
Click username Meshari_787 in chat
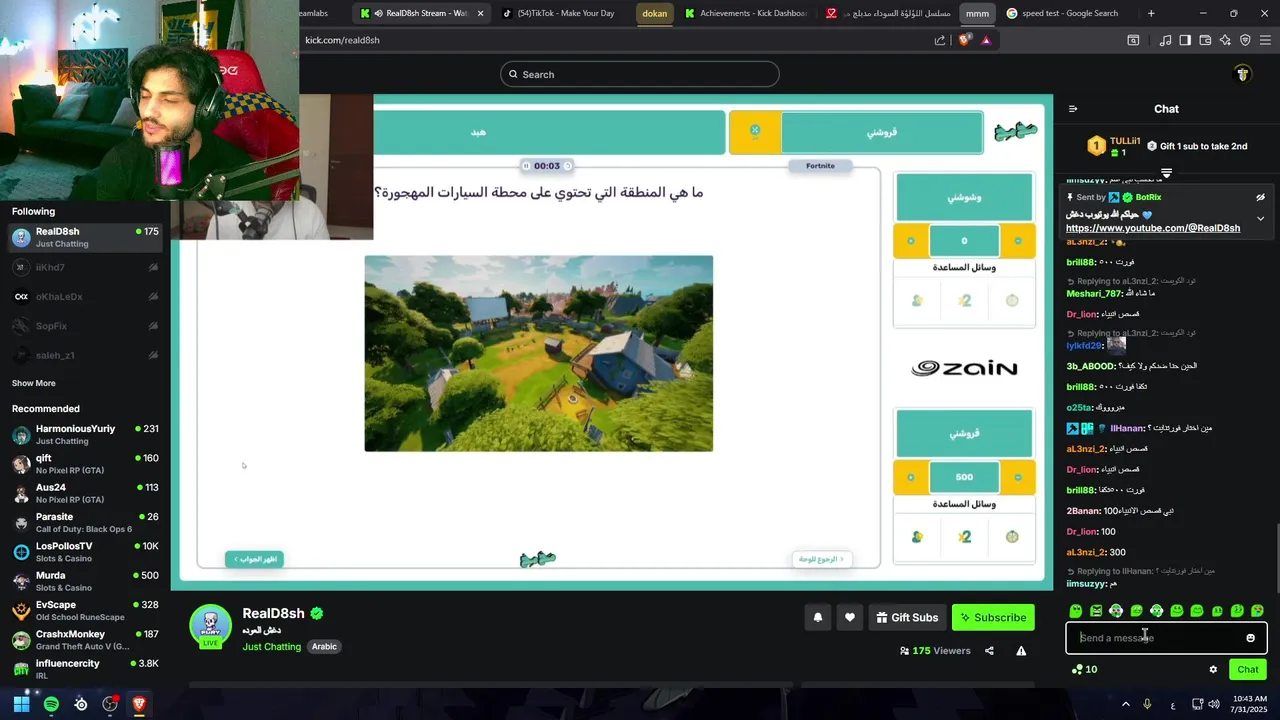[x=1094, y=293]
